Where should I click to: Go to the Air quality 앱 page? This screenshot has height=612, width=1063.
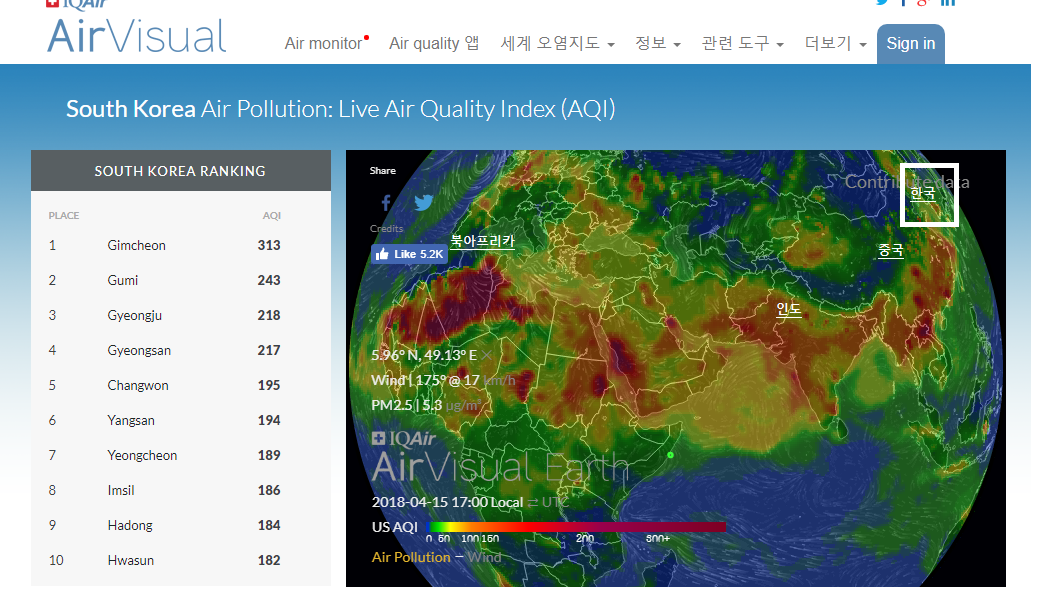(x=434, y=44)
